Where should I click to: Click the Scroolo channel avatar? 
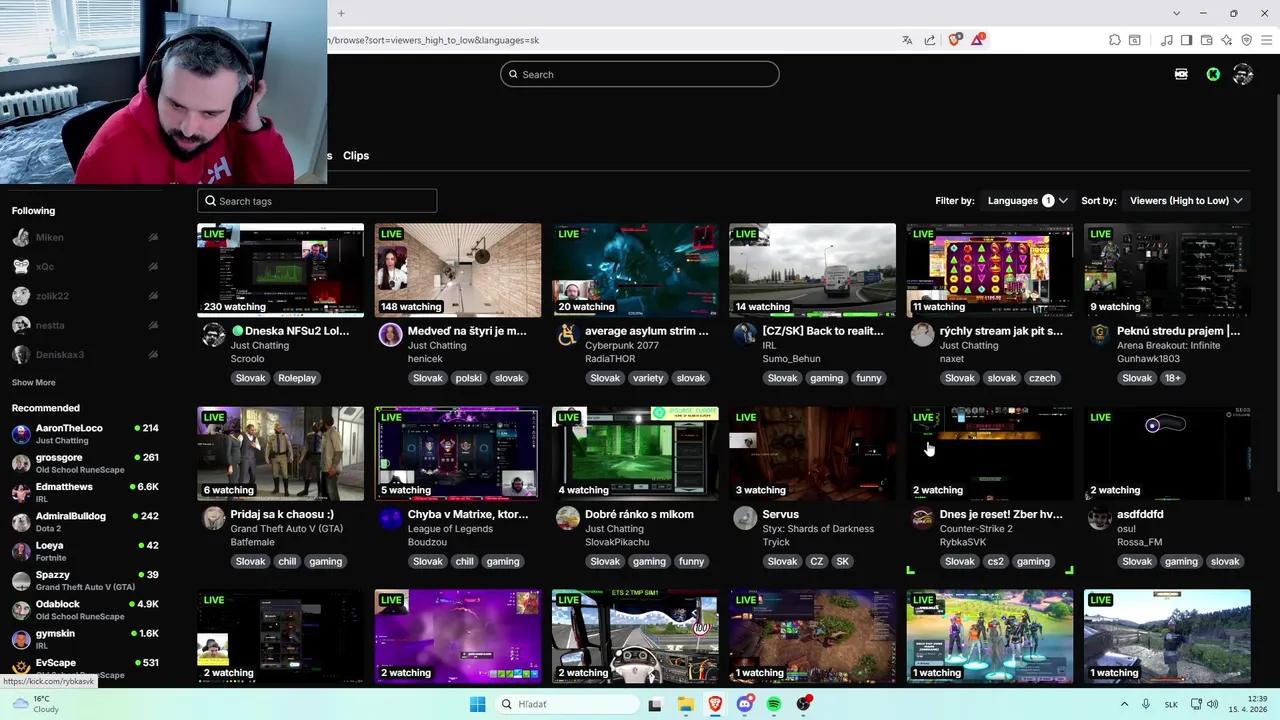(213, 335)
